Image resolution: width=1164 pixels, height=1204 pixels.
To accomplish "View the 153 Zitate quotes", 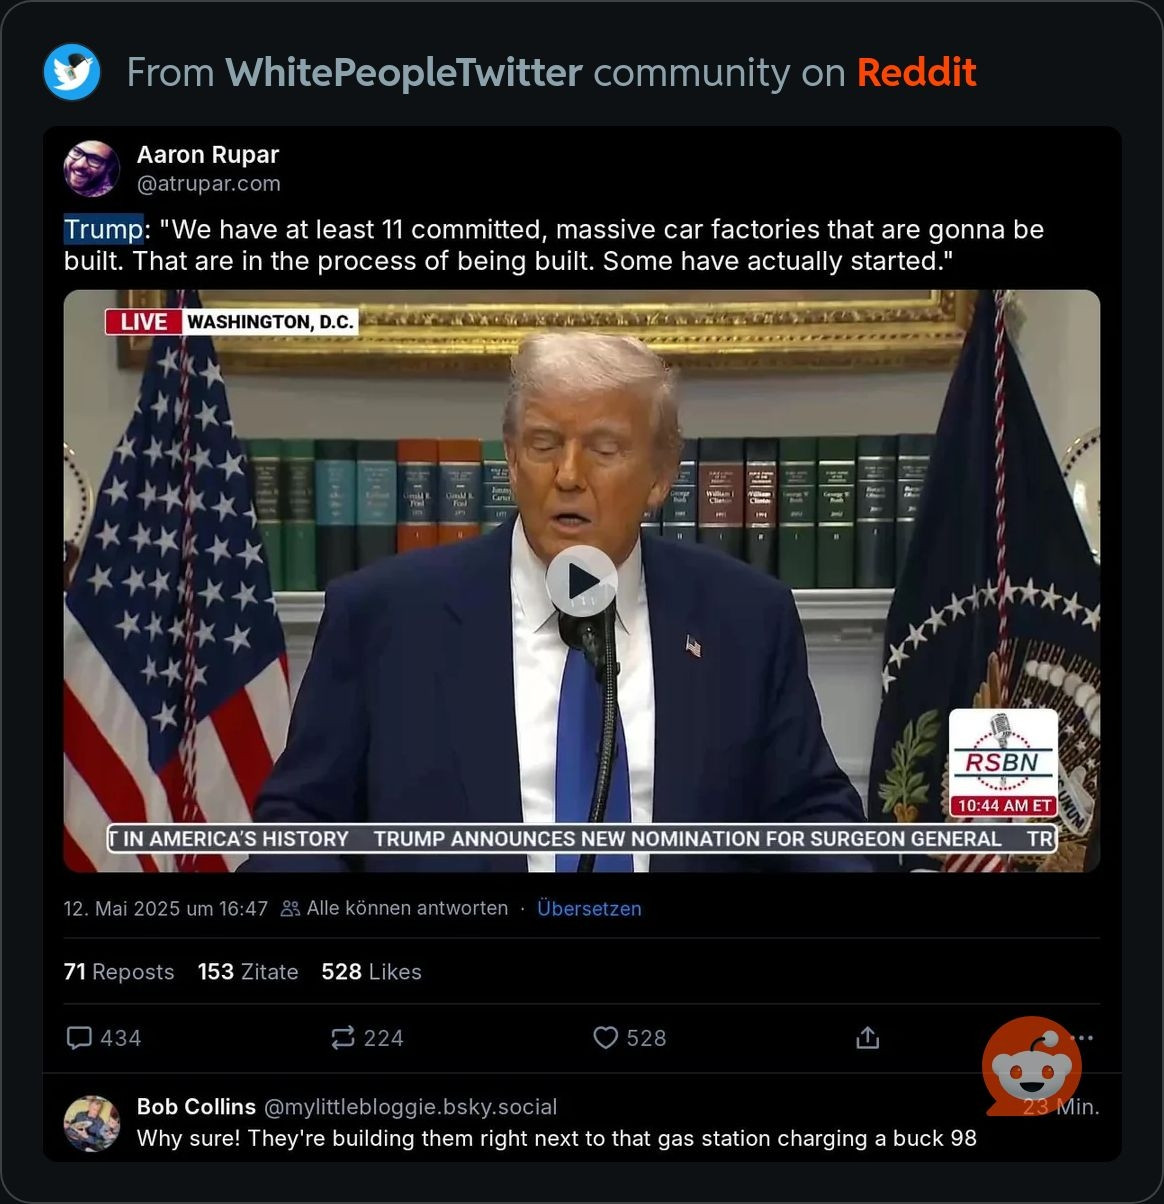I will [248, 972].
